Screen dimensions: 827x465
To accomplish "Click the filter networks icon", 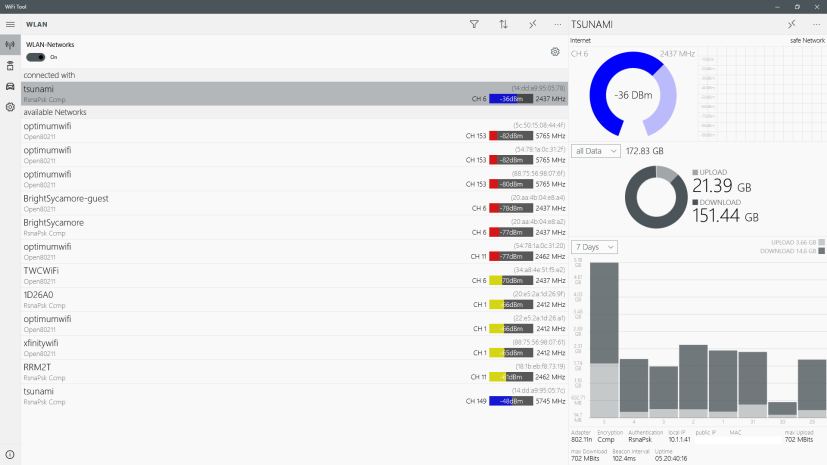I will coord(474,24).
